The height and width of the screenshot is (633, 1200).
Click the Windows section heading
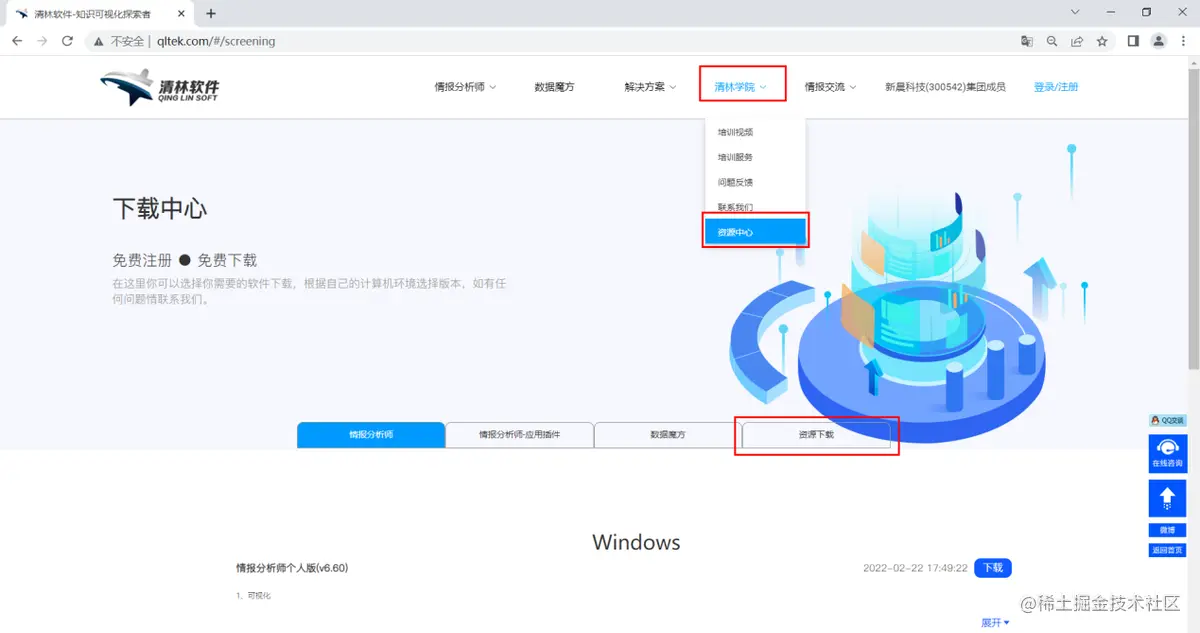point(636,542)
